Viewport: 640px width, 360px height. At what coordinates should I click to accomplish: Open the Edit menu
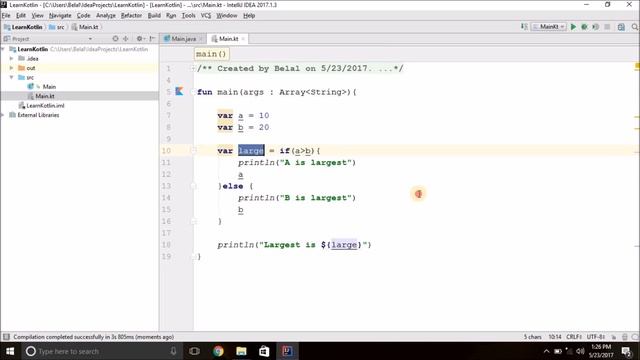click(x=21, y=16)
